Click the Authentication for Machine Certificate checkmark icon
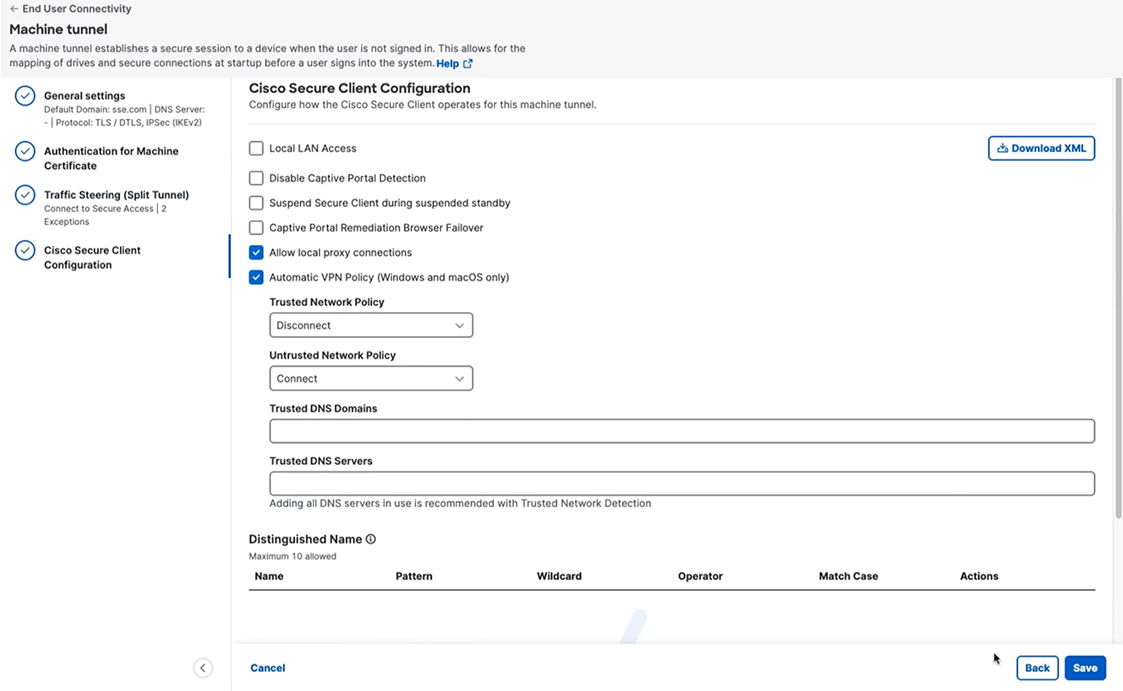This screenshot has height=691, width=1123. click(25, 151)
